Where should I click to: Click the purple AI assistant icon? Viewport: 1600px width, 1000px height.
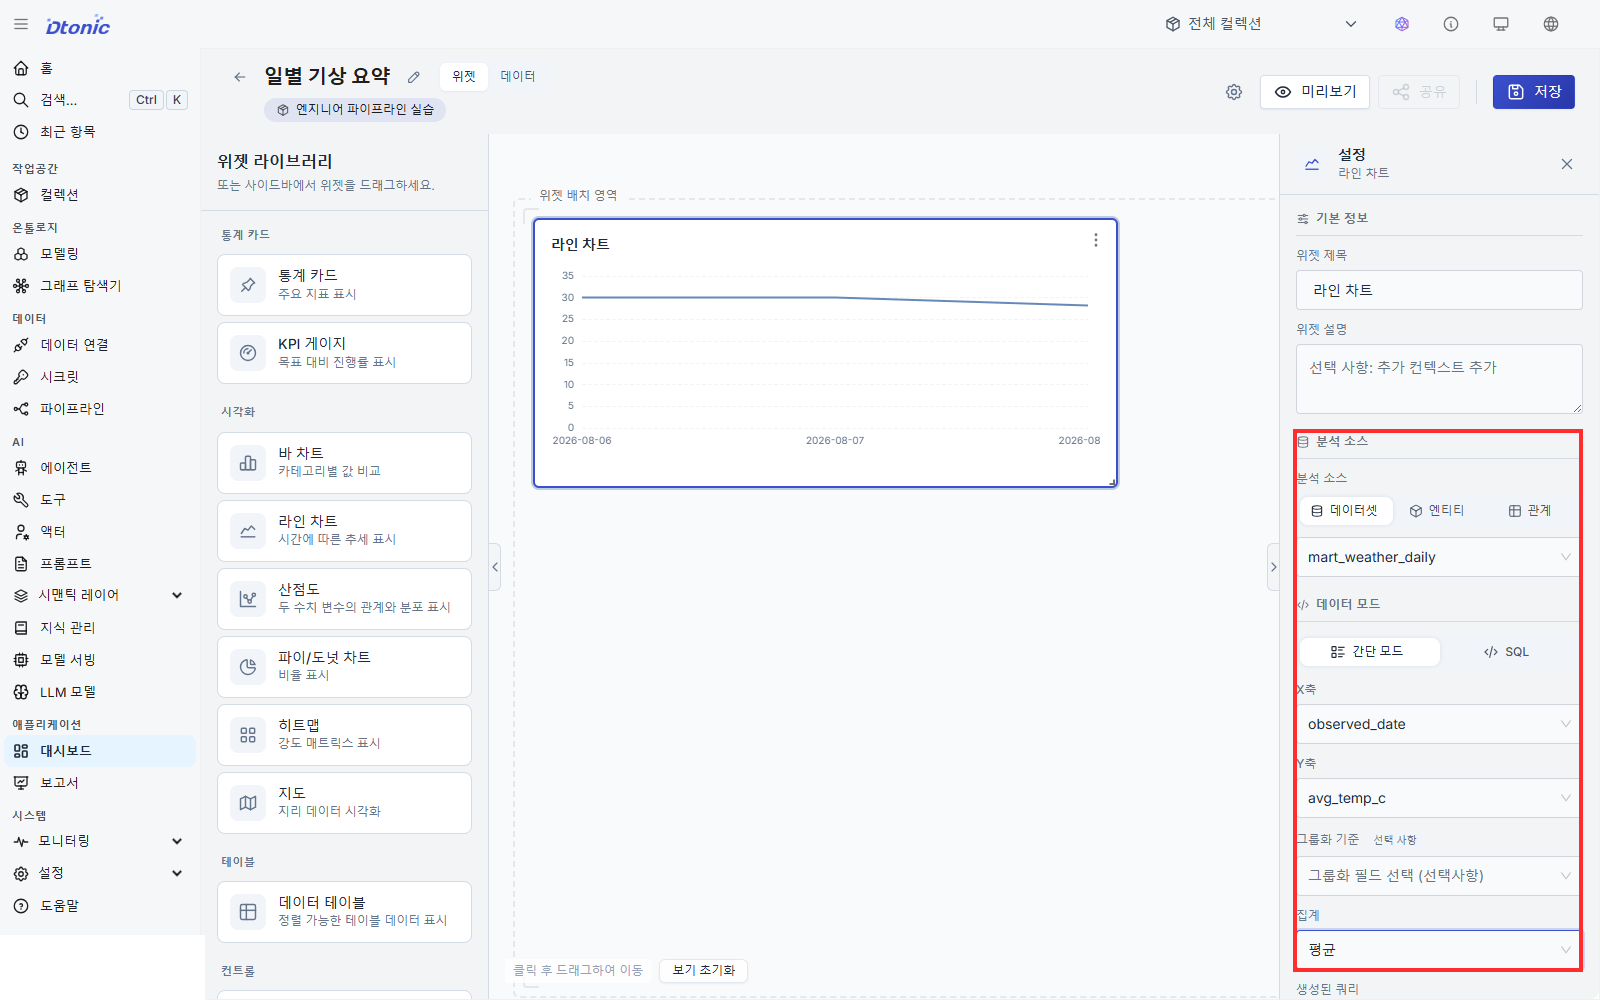[x=1402, y=24]
